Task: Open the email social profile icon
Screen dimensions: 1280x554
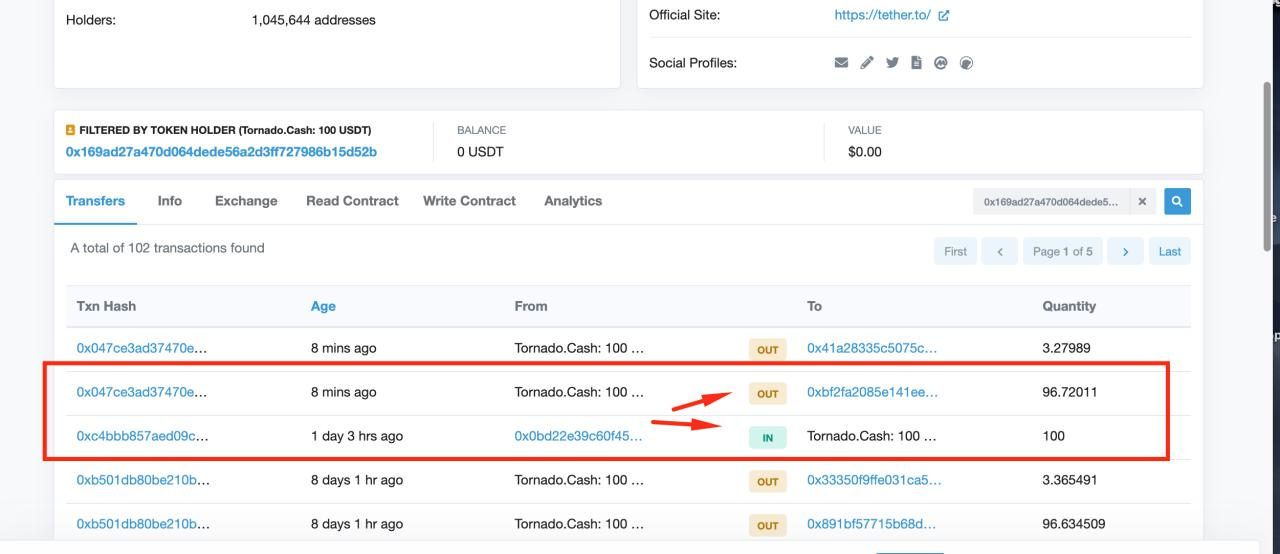Action: 841,63
